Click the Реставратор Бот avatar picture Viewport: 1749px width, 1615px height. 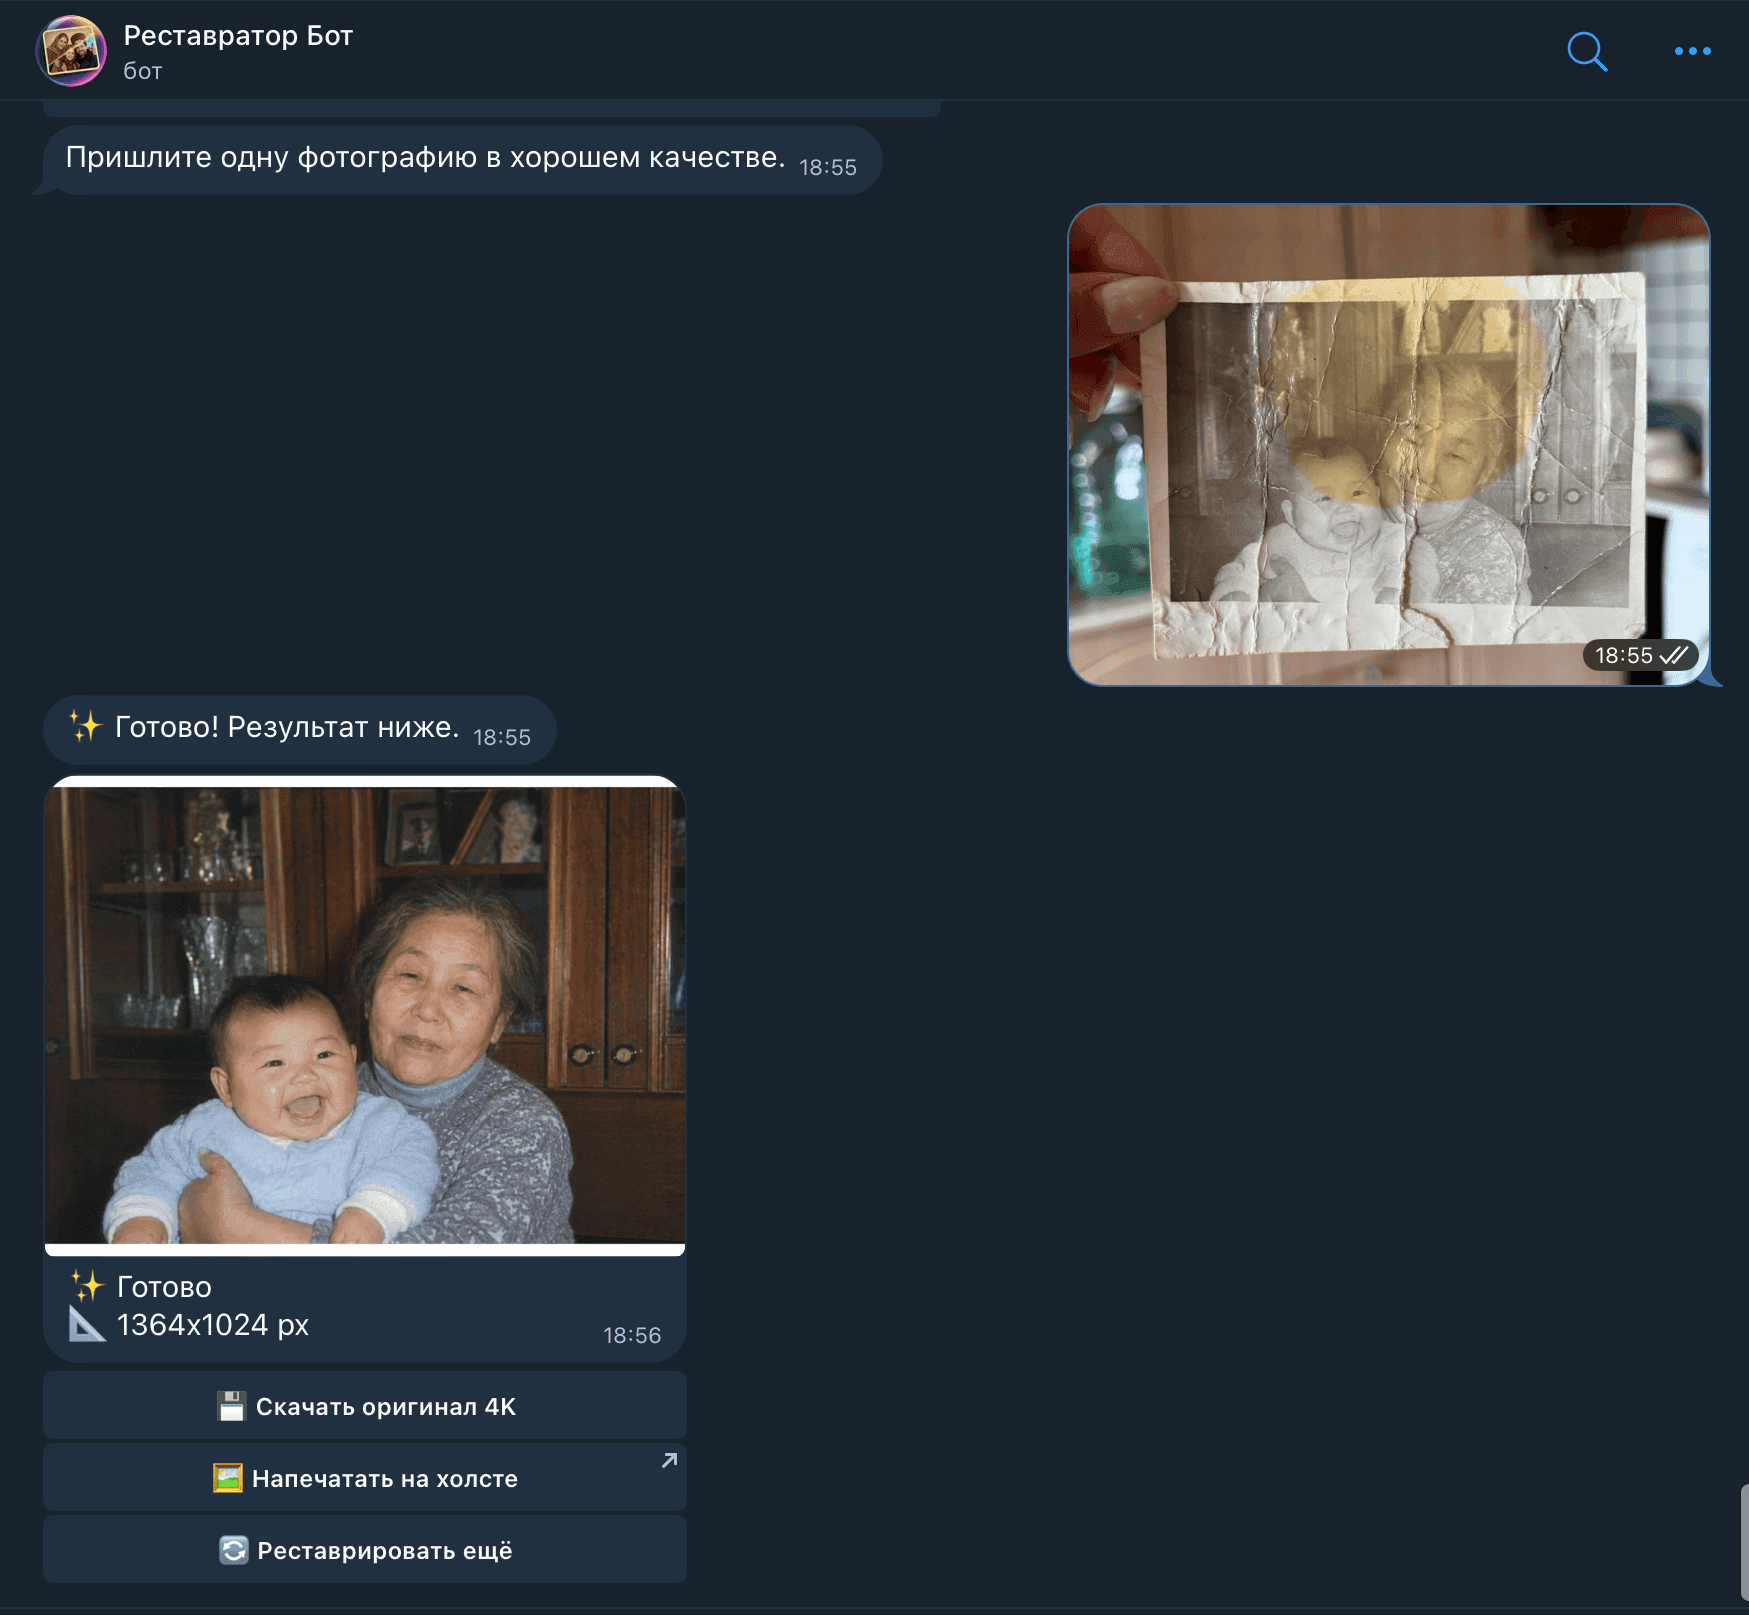[x=71, y=51]
